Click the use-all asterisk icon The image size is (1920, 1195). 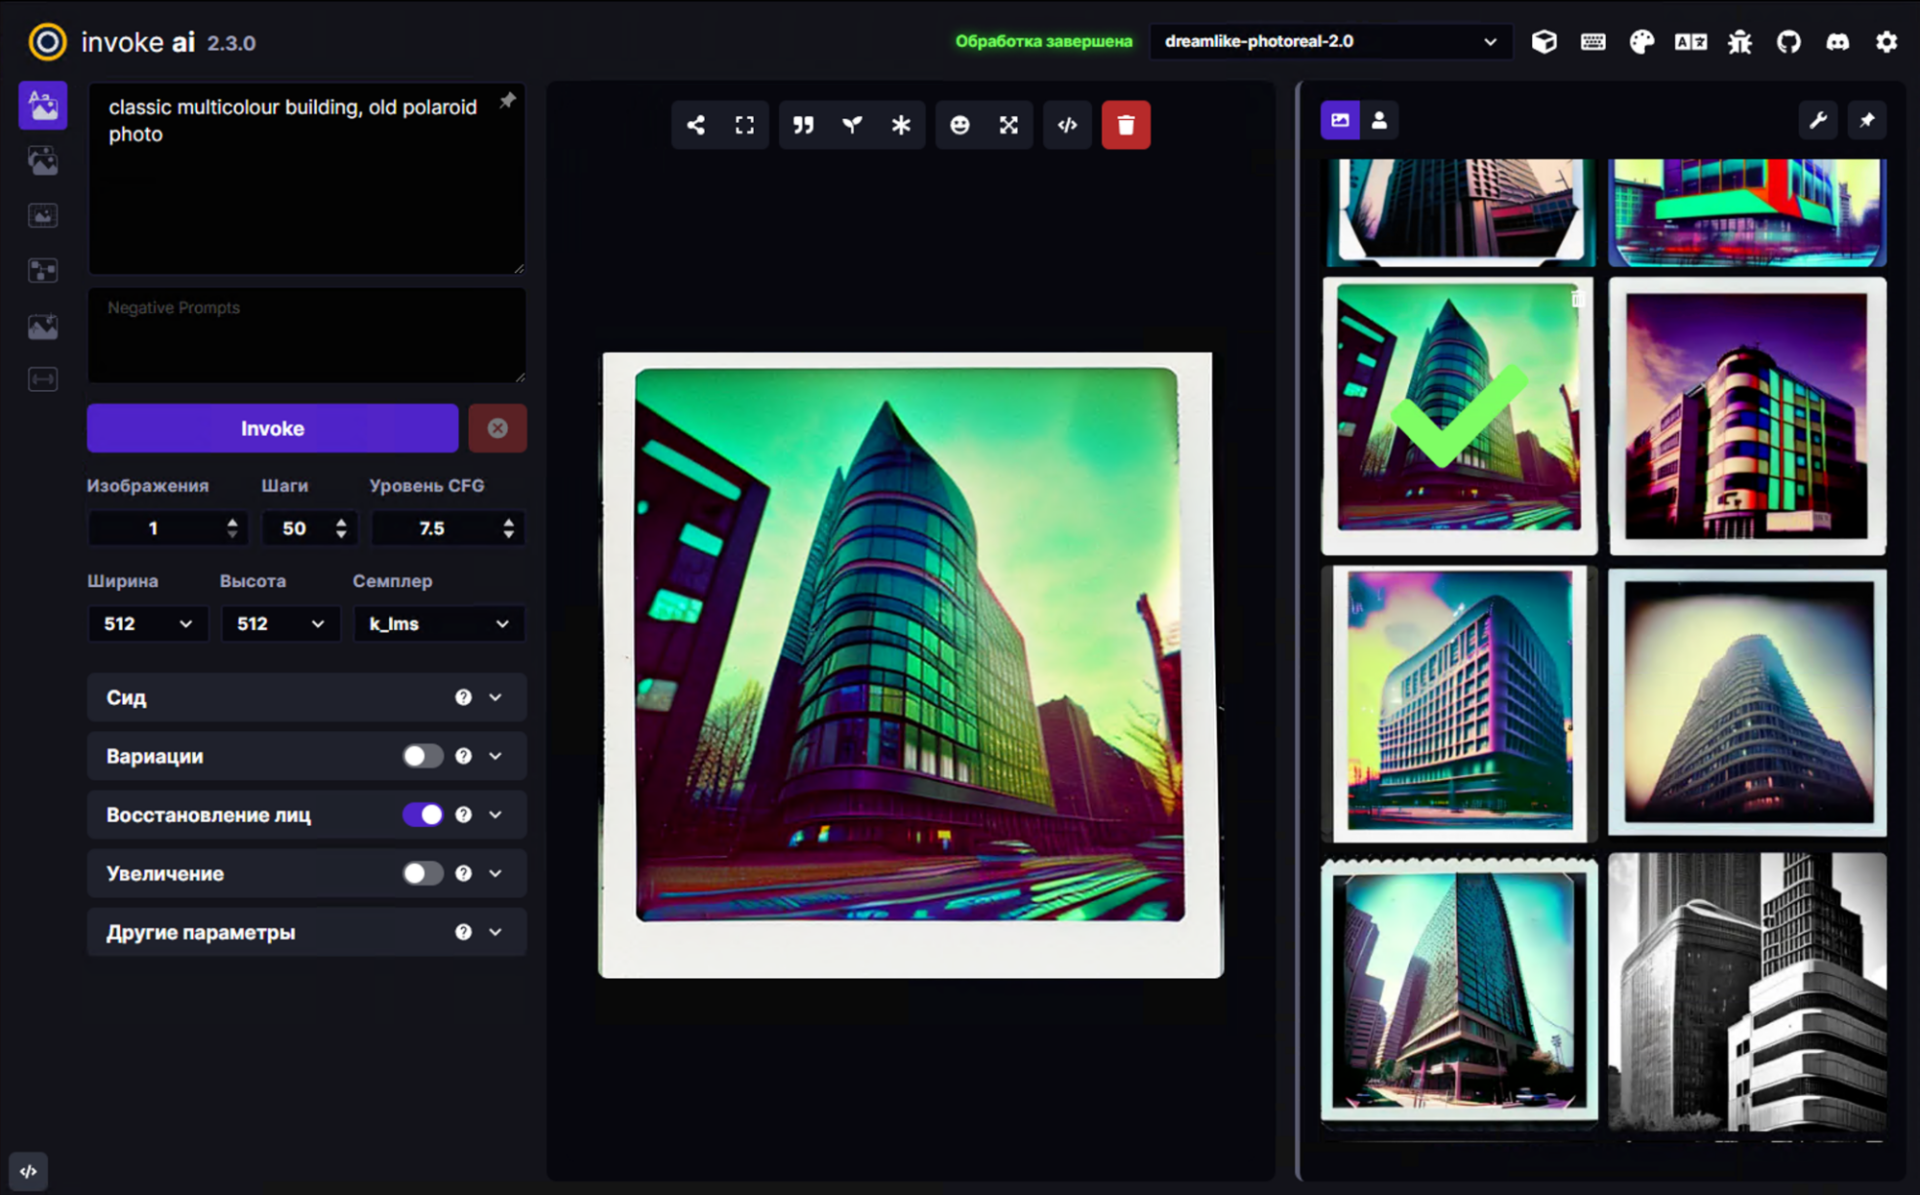click(901, 125)
